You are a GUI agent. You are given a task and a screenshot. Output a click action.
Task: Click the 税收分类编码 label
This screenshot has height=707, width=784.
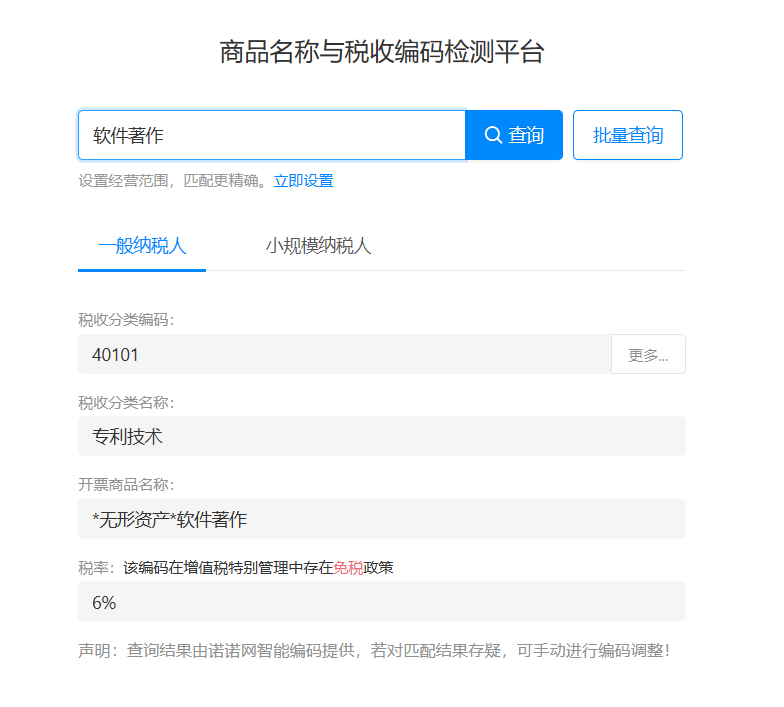[x=126, y=320]
